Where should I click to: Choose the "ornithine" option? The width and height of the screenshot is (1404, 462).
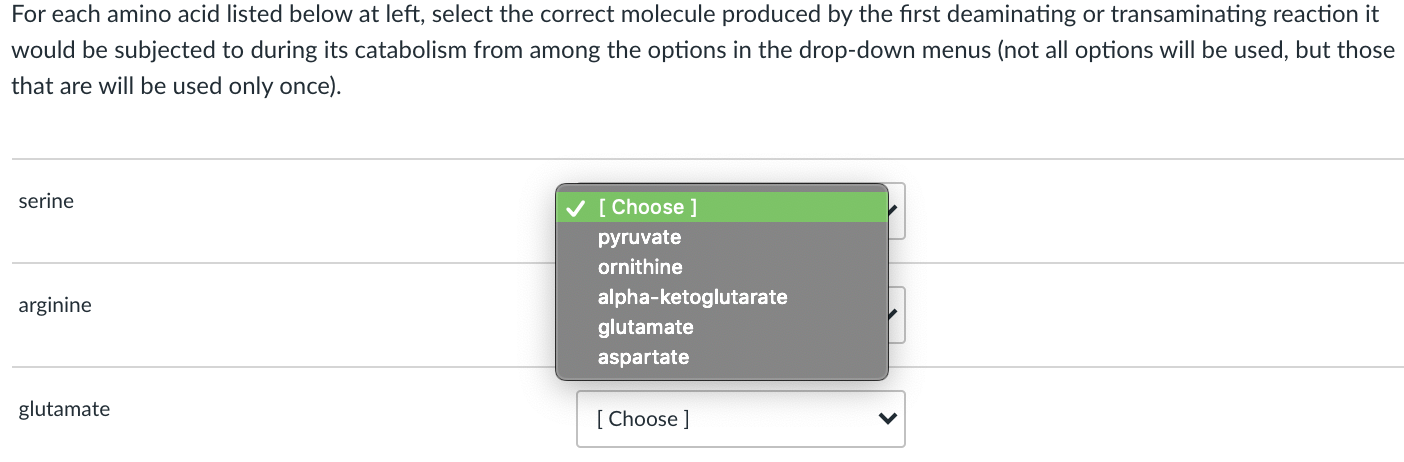click(640, 267)
